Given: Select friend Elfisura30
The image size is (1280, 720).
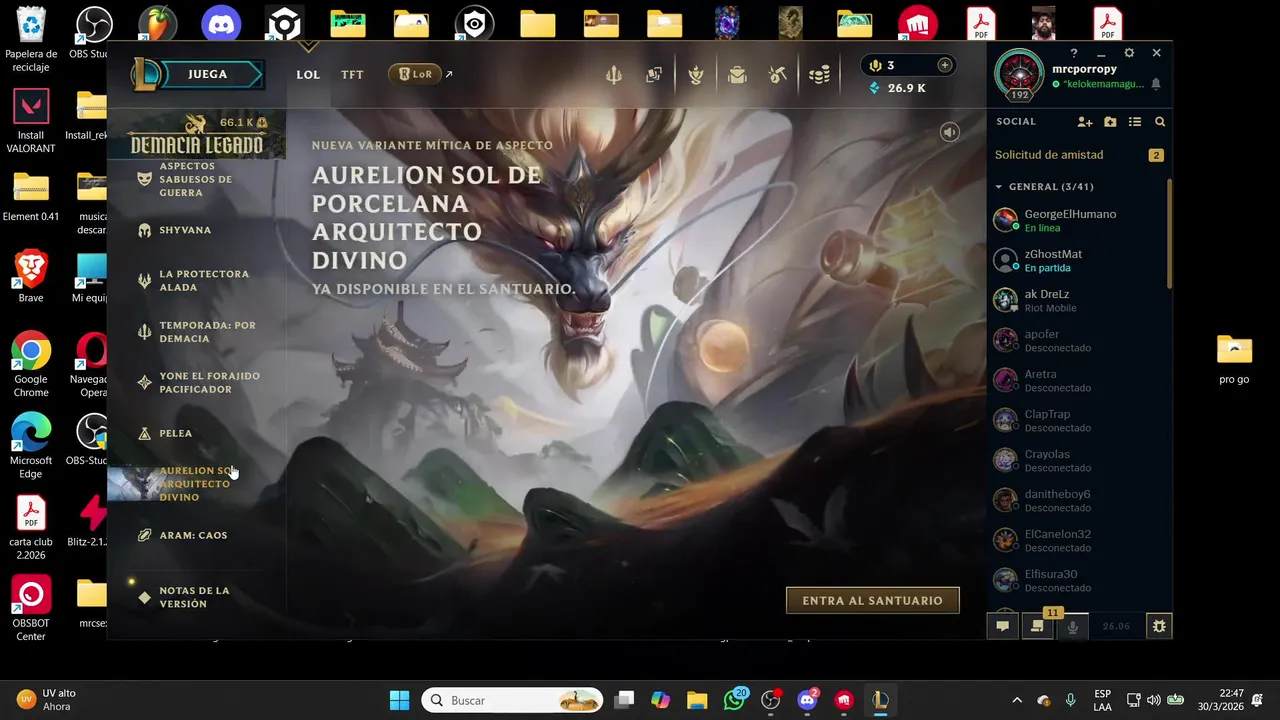Looking at the screenshot, I should pyautogui.click(x=1078, y=580).
